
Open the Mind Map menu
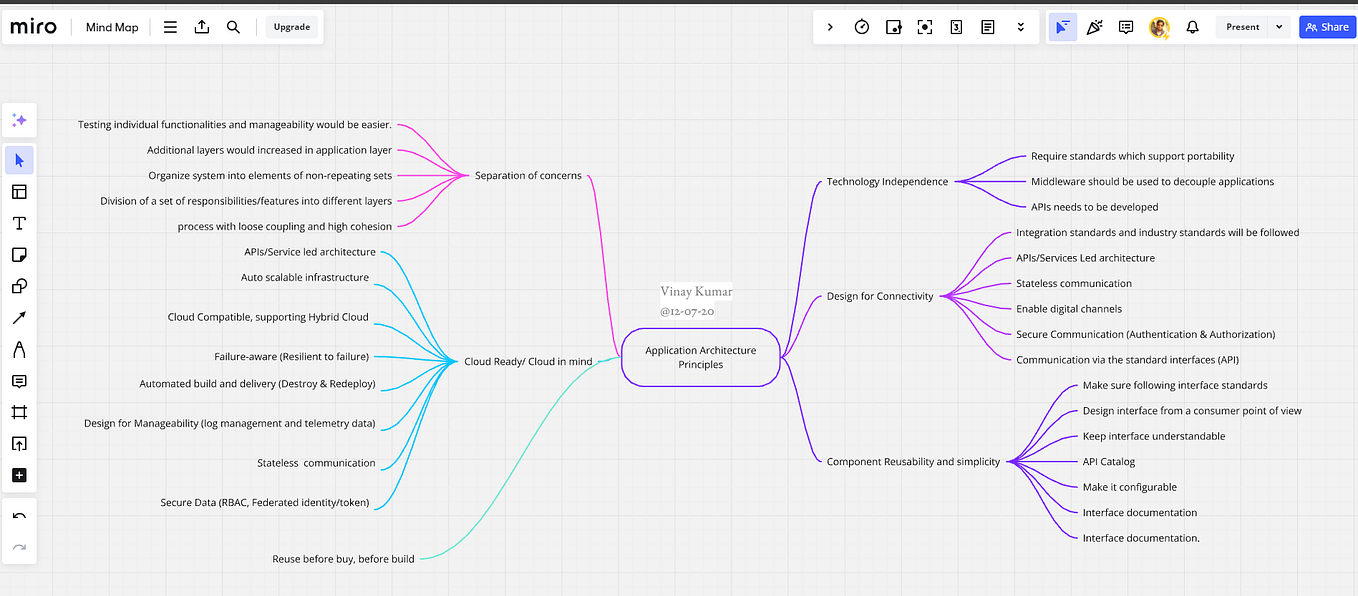(x=111, y=27)
